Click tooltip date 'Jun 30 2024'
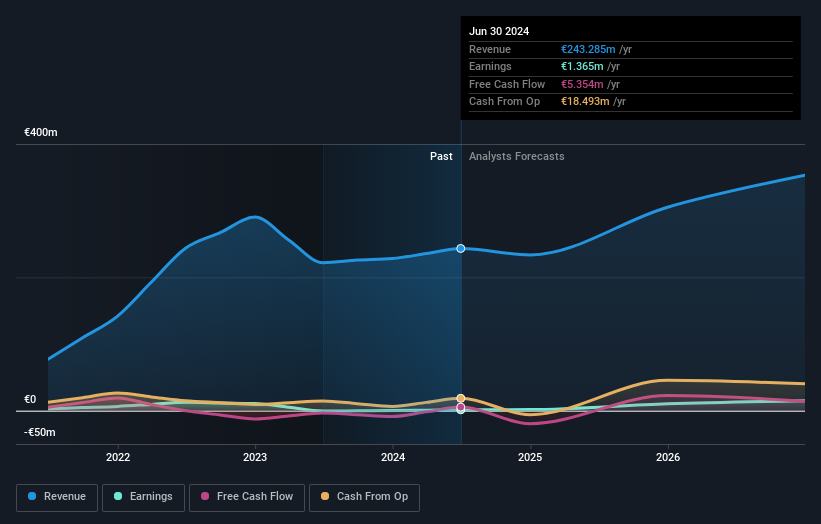The height and width of the screenshot is (524, 821). (499, 31)
